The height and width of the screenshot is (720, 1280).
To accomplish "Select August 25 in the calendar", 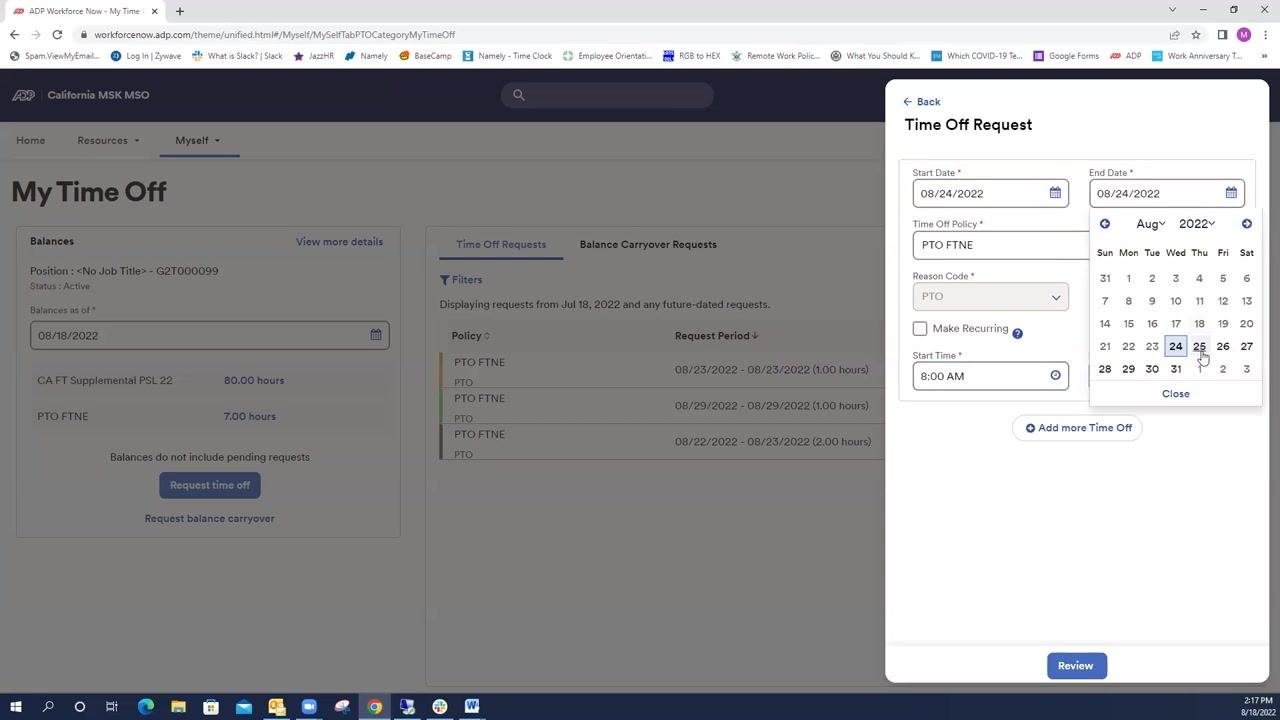I will (1199, 347).
